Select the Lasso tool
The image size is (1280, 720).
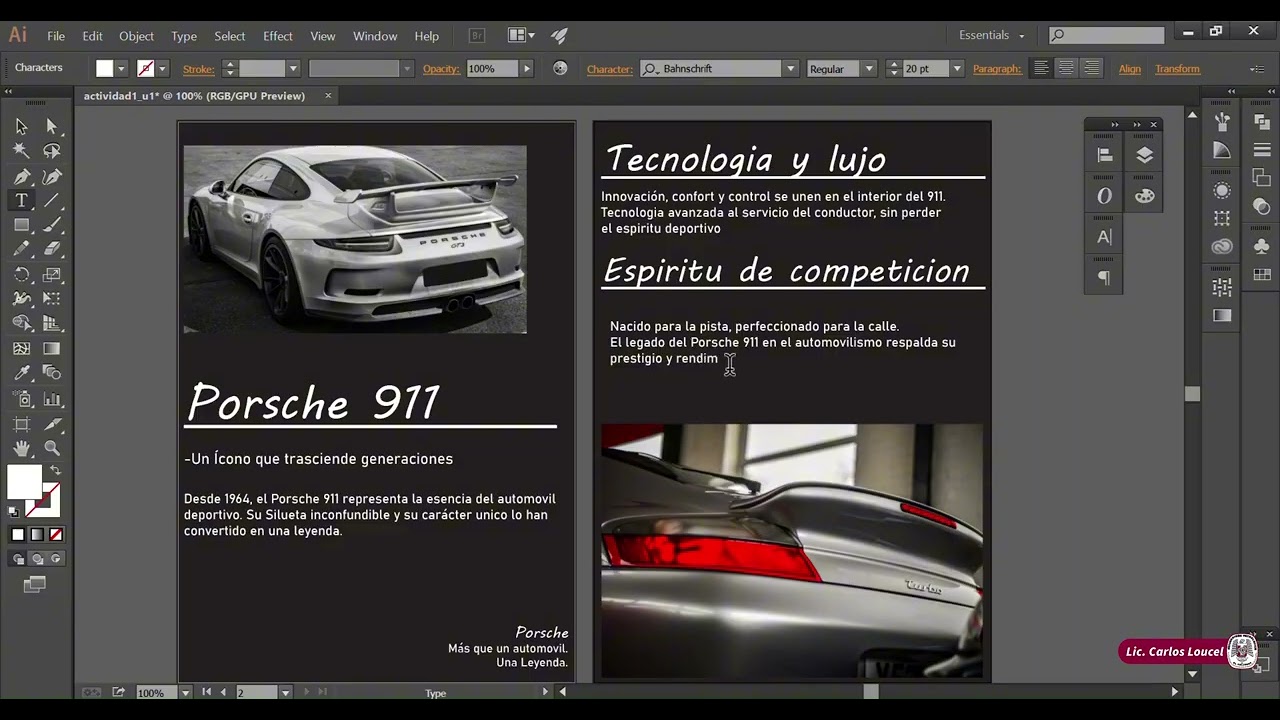point(52,151)
